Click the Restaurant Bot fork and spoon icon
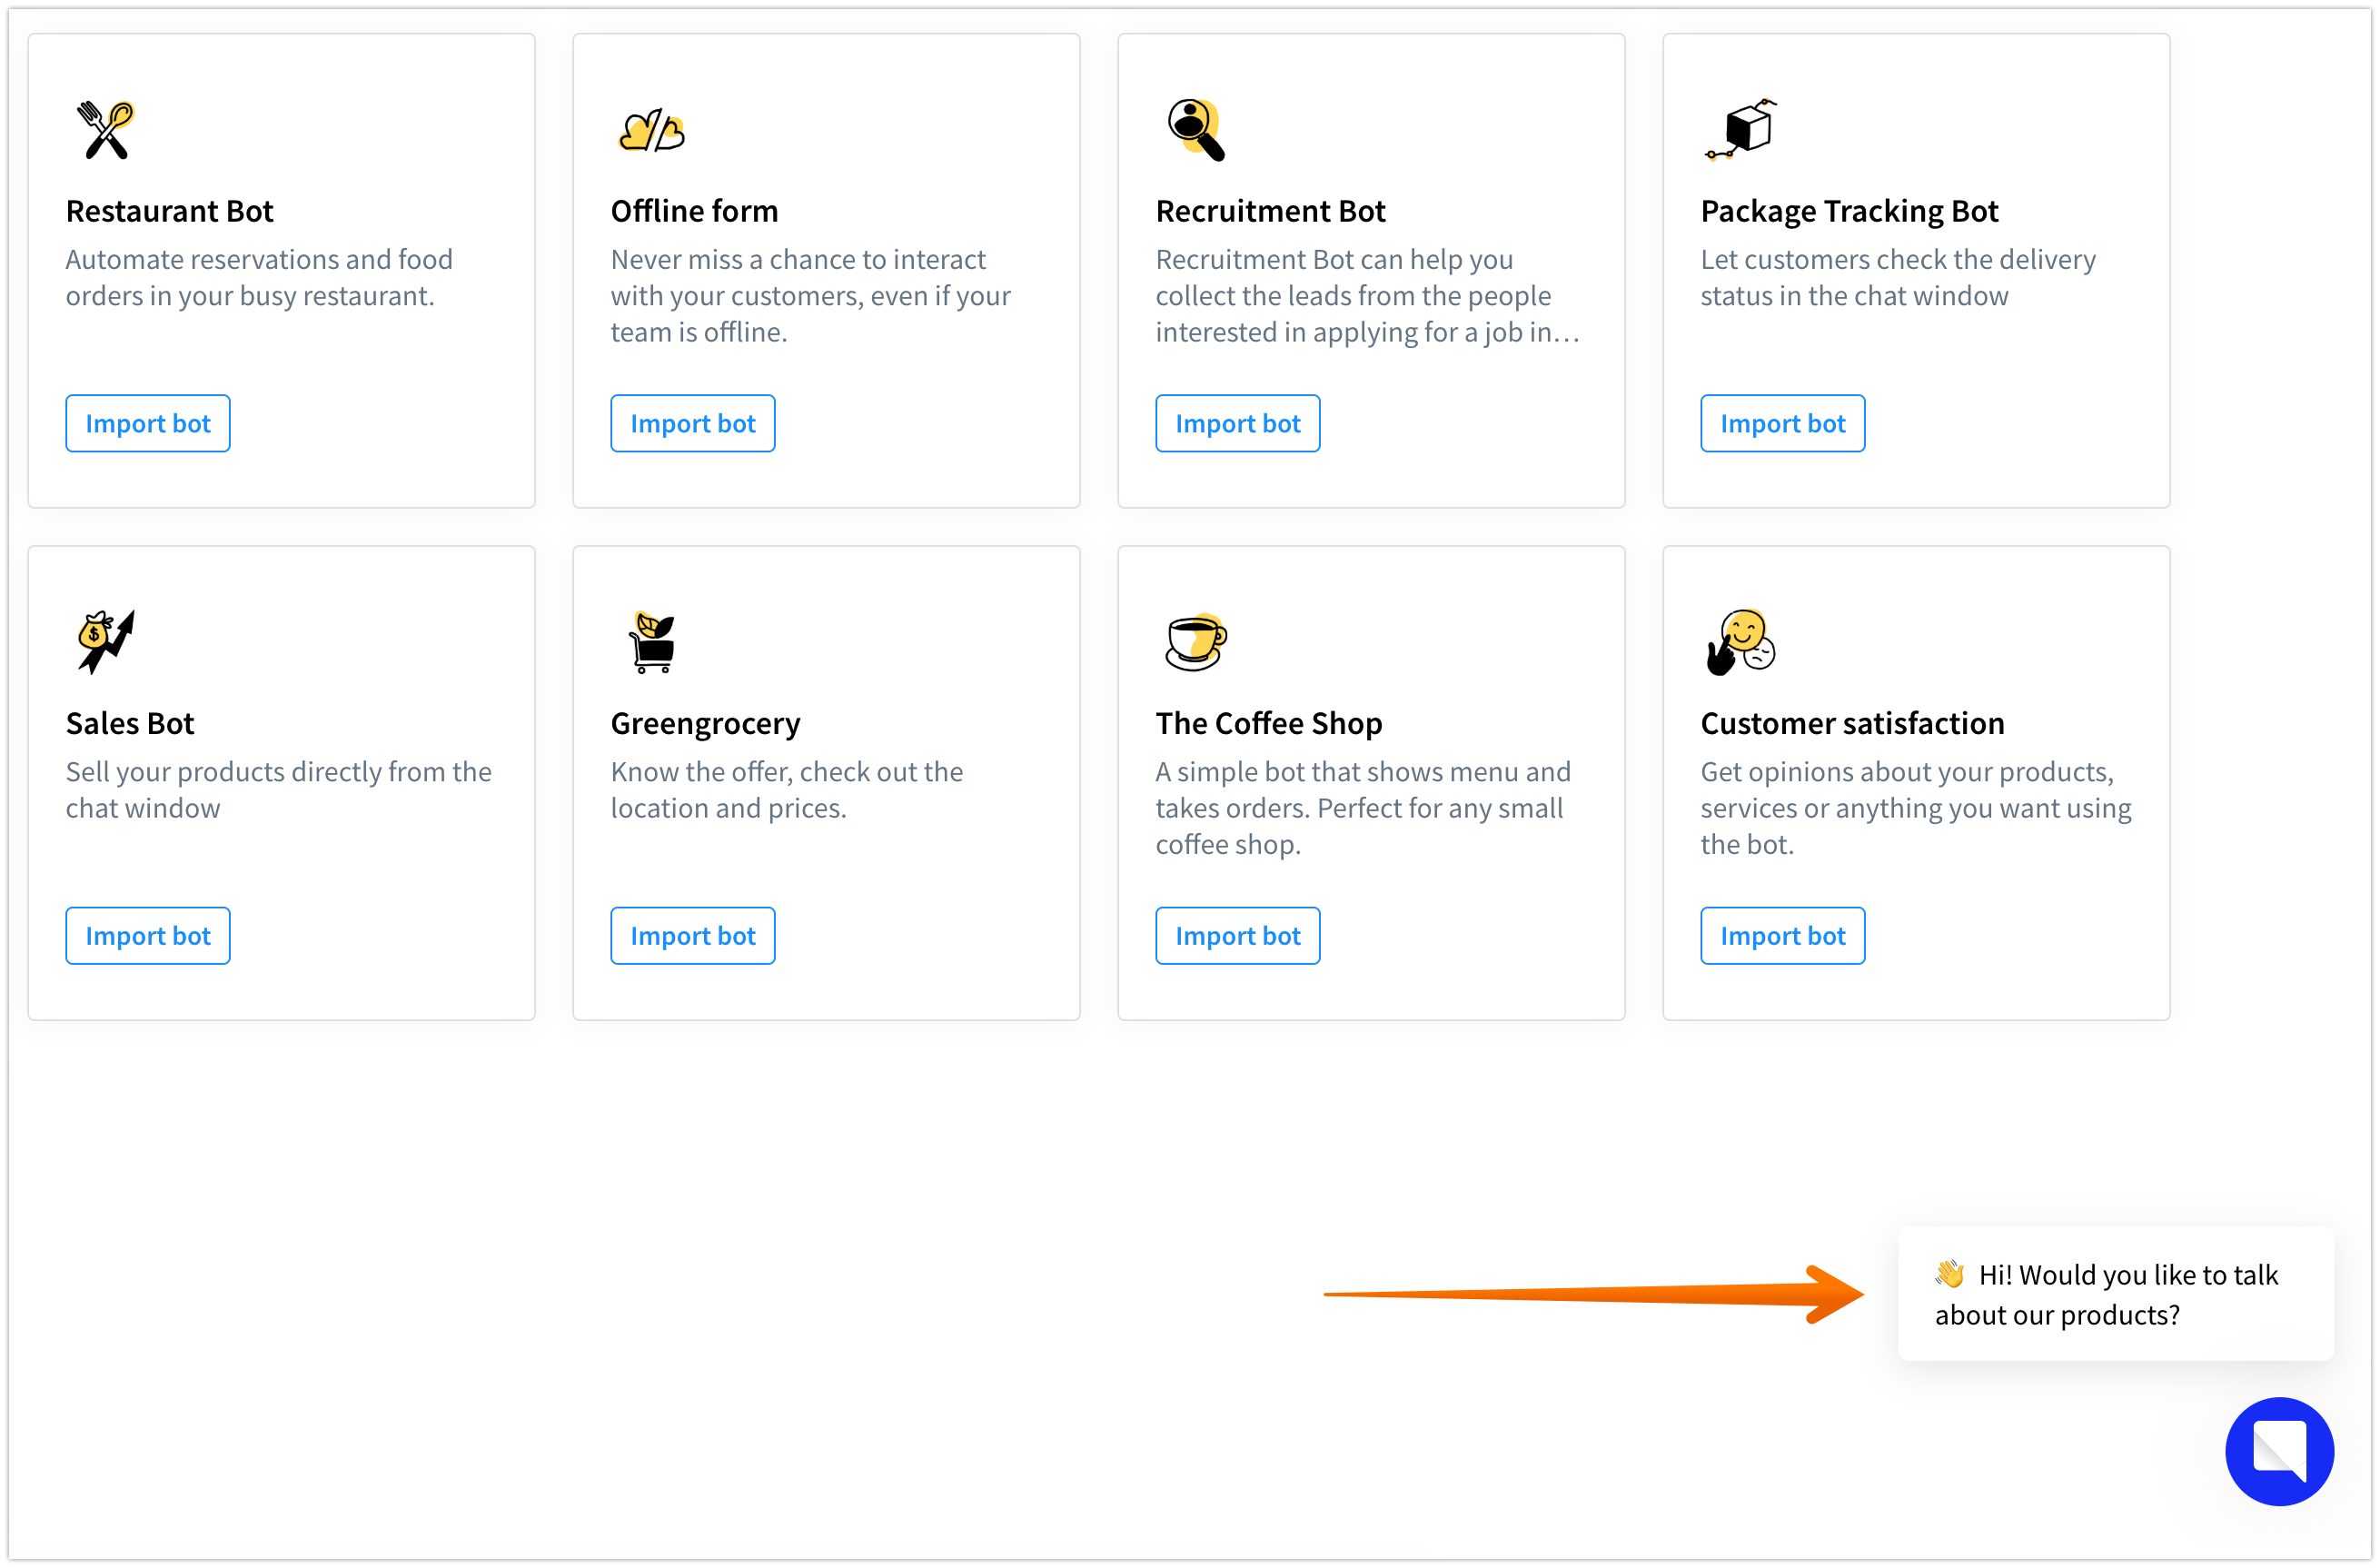The height and width of the screenshot is (1568, 2380). coord(106,130)
